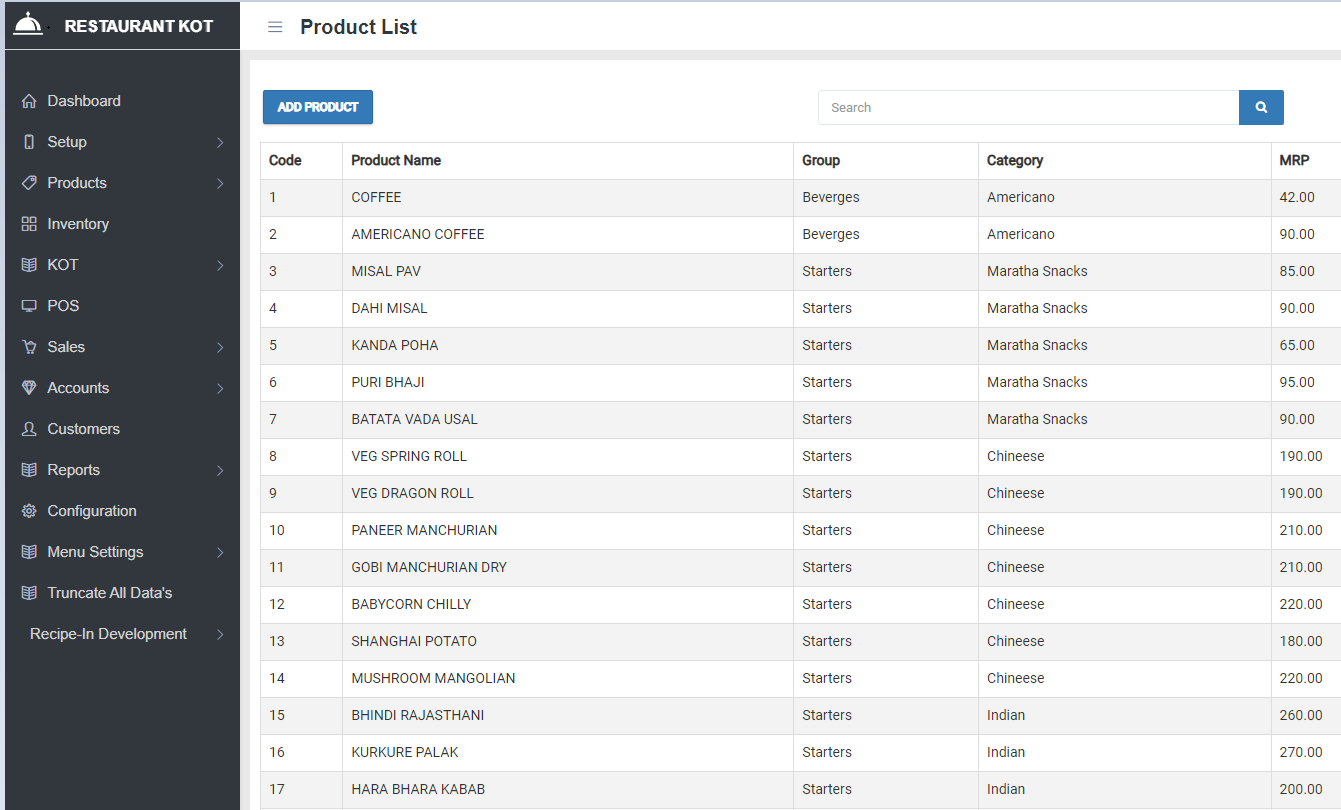Expand the Sales menu chevron
Image resolution: width=1341 pixels, height=810 pixels.
220,348
